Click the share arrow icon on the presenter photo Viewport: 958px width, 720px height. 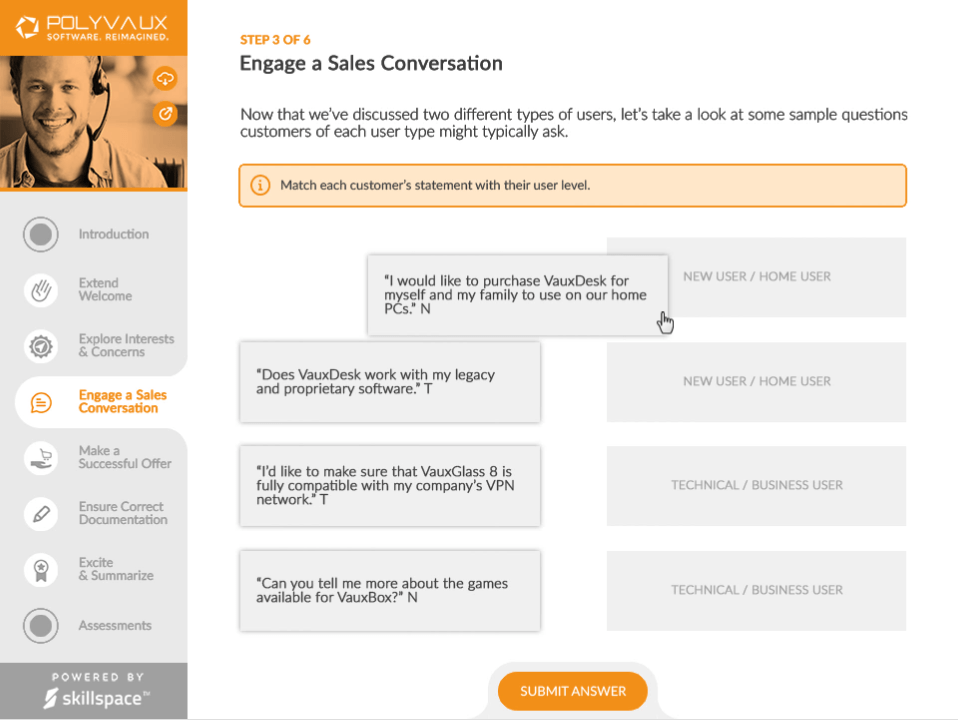coord(165,114)
